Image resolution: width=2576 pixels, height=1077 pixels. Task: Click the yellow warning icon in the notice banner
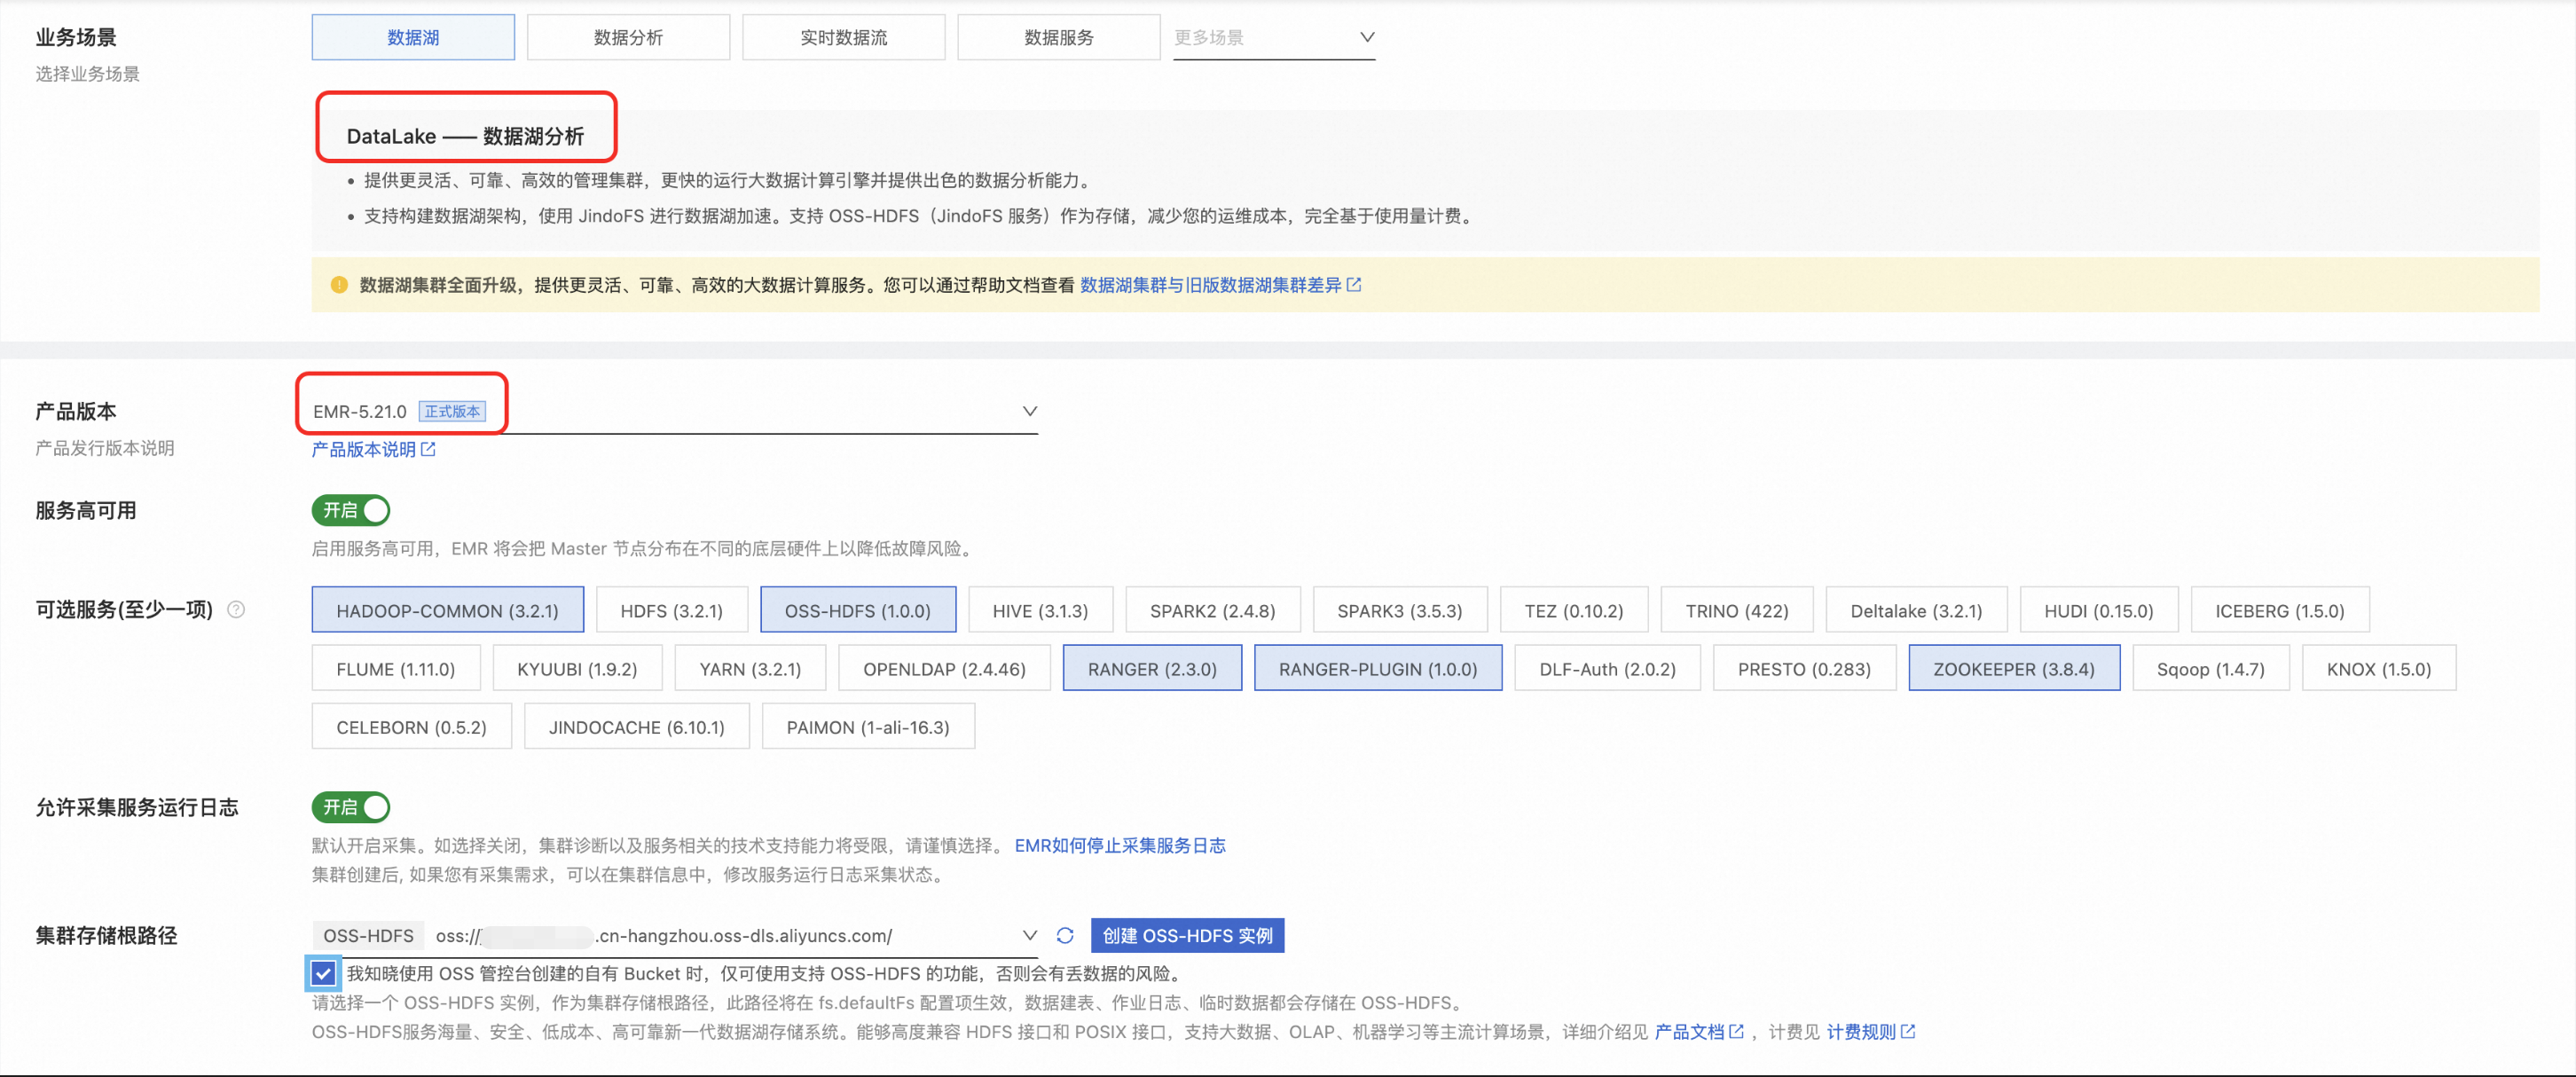(x=339, y=285)
